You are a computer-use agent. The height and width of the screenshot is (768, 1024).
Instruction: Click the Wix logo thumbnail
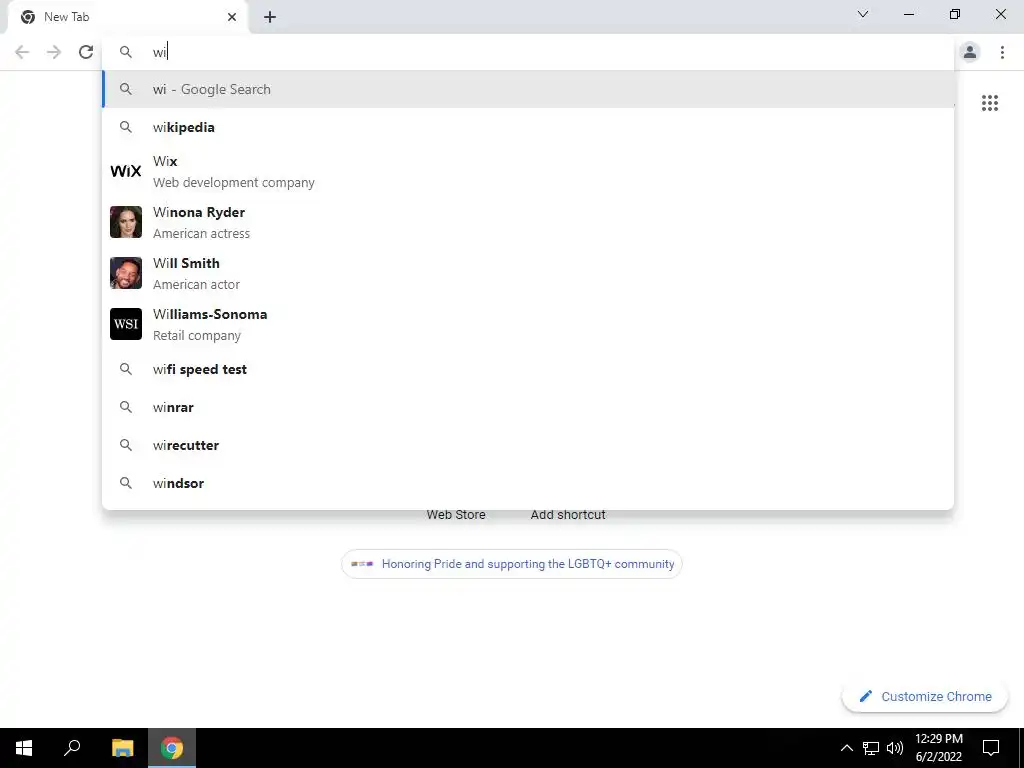click(125, 171)
